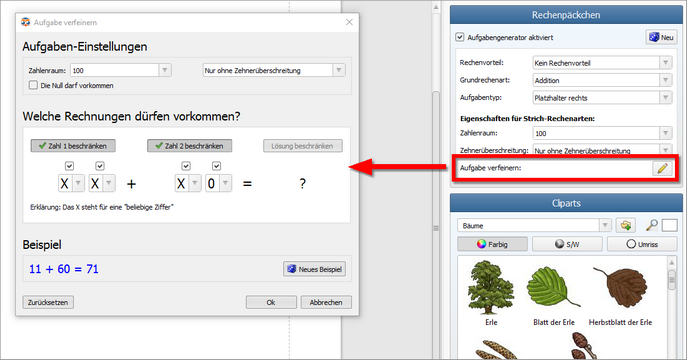Switch clipart style to Farbig
Image resolution: width=687 pixels, height=360 pixels.
(492, 244)
